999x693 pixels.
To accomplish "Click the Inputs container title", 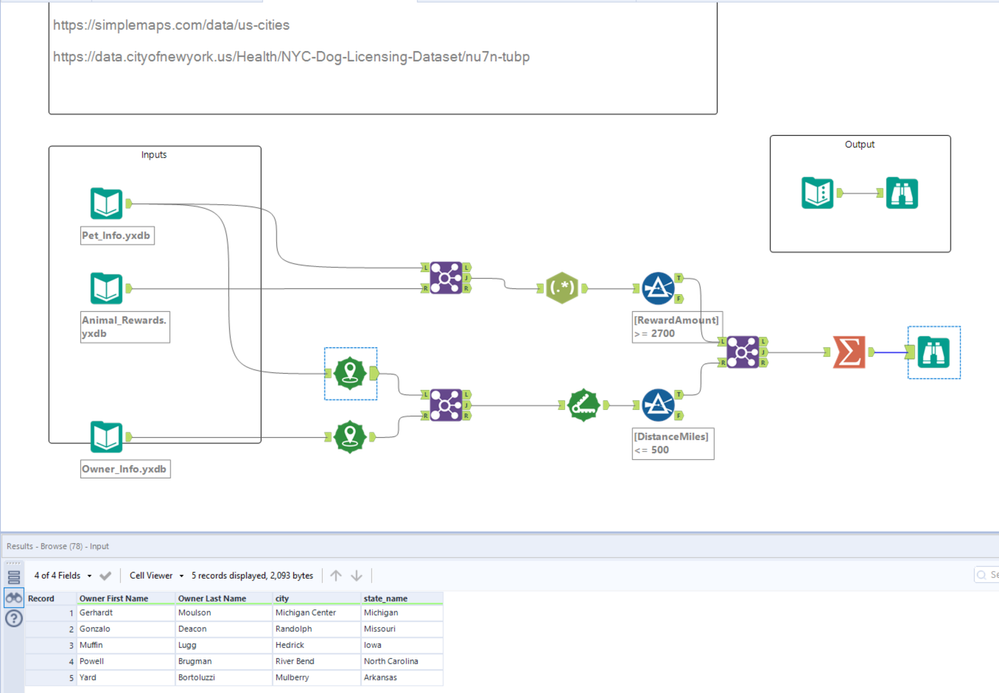I will (154, 155).
